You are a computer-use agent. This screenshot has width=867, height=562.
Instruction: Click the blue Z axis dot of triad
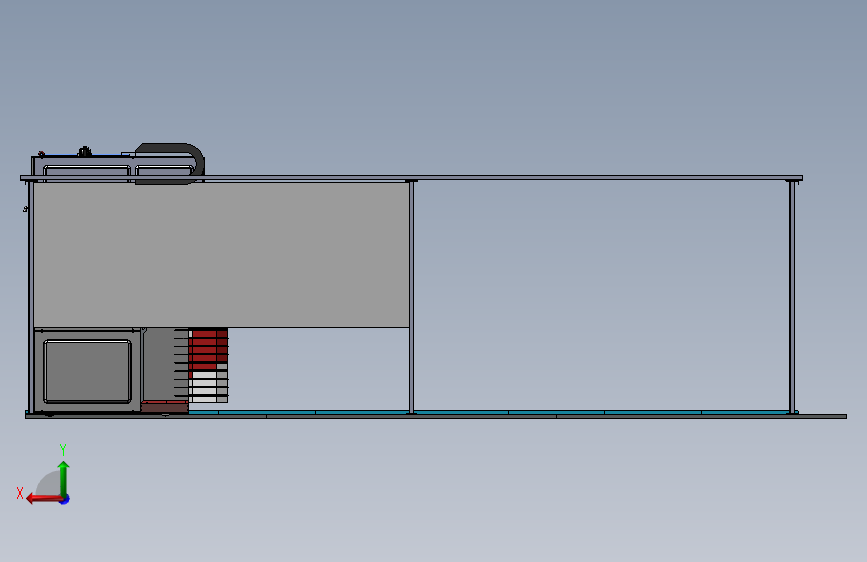(65, 499)
